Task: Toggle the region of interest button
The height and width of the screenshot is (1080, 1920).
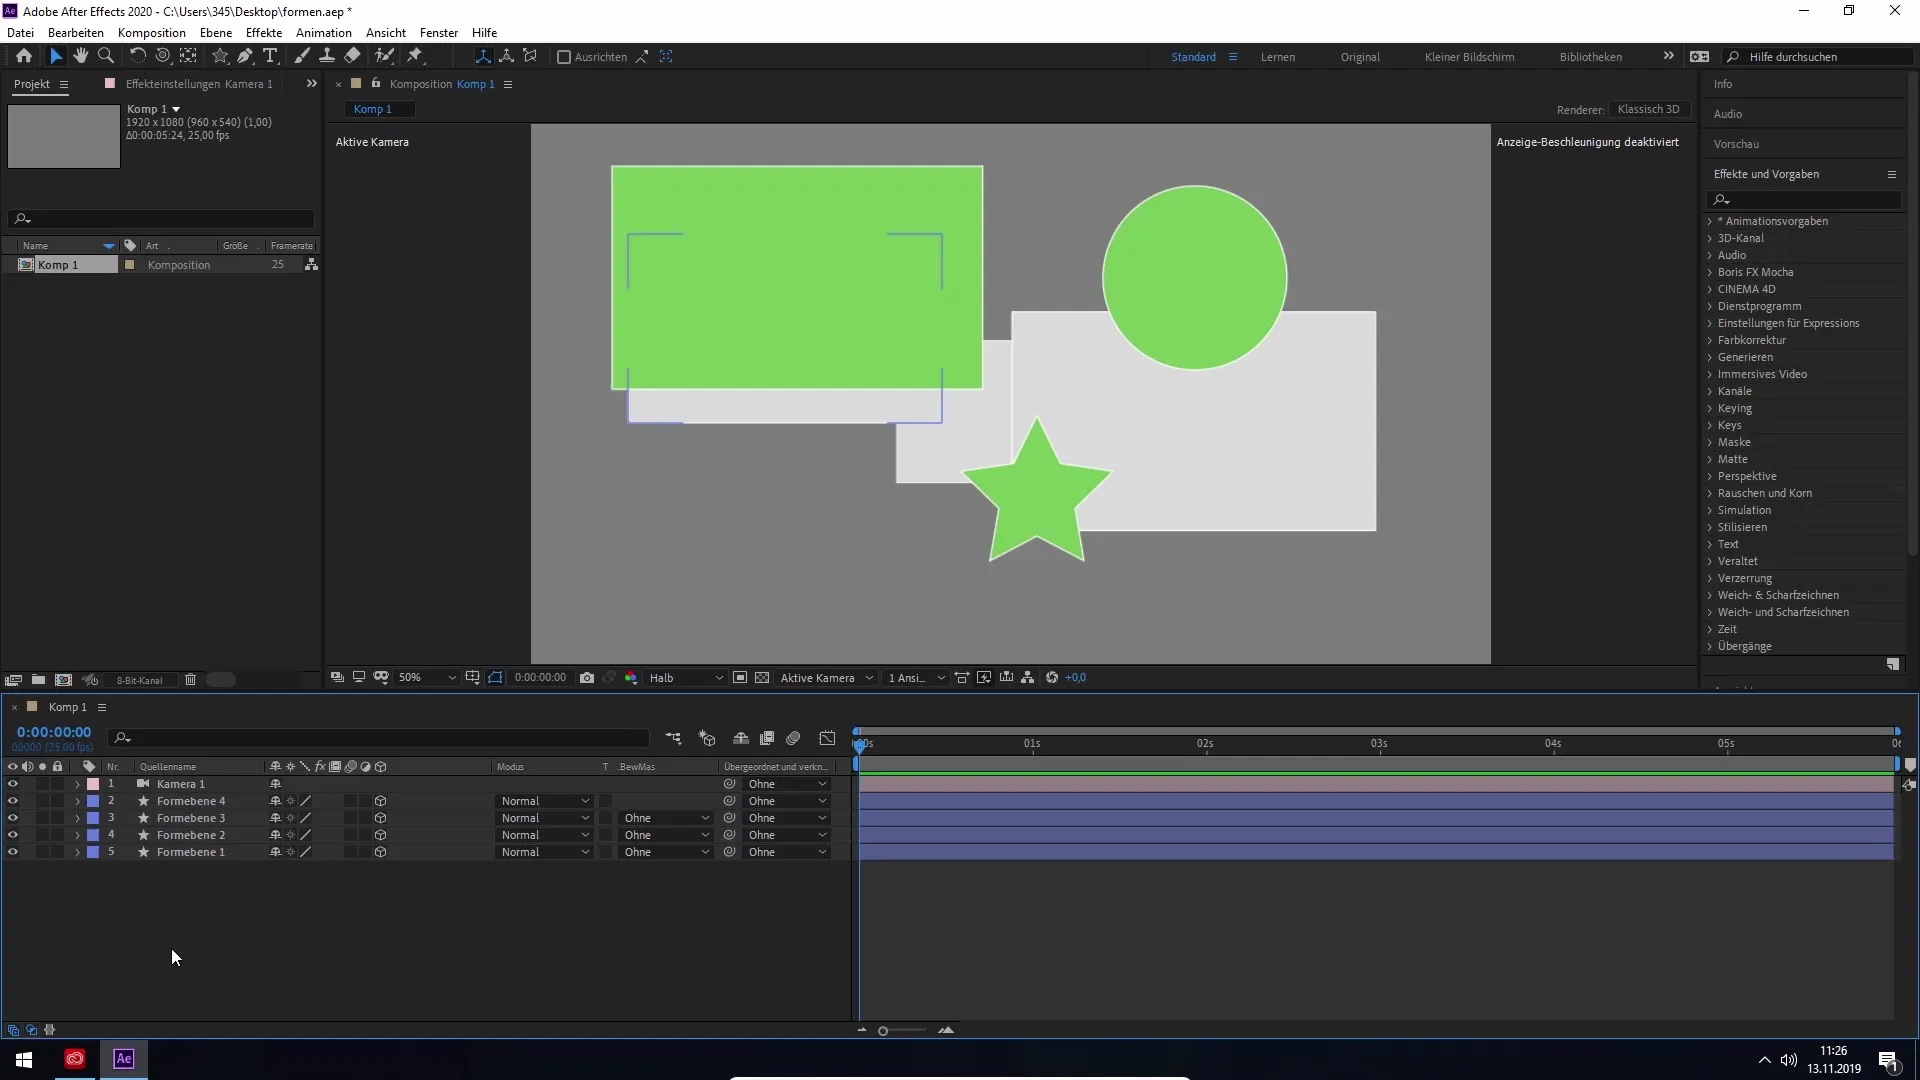Action: (x=740, y=678)
